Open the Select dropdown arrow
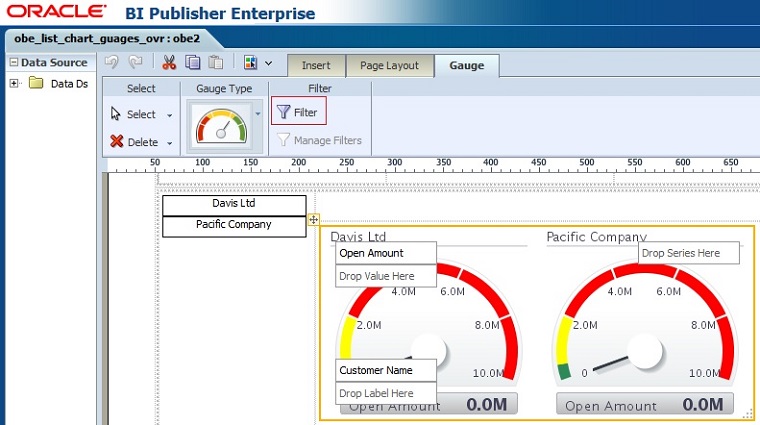The image size is (760, 425). point(170,115)
